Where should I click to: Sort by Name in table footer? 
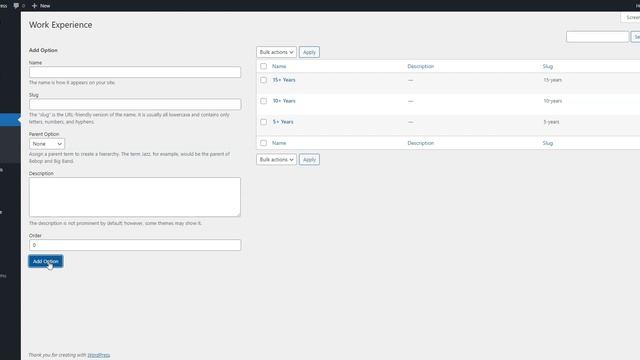tap(279, 143)
